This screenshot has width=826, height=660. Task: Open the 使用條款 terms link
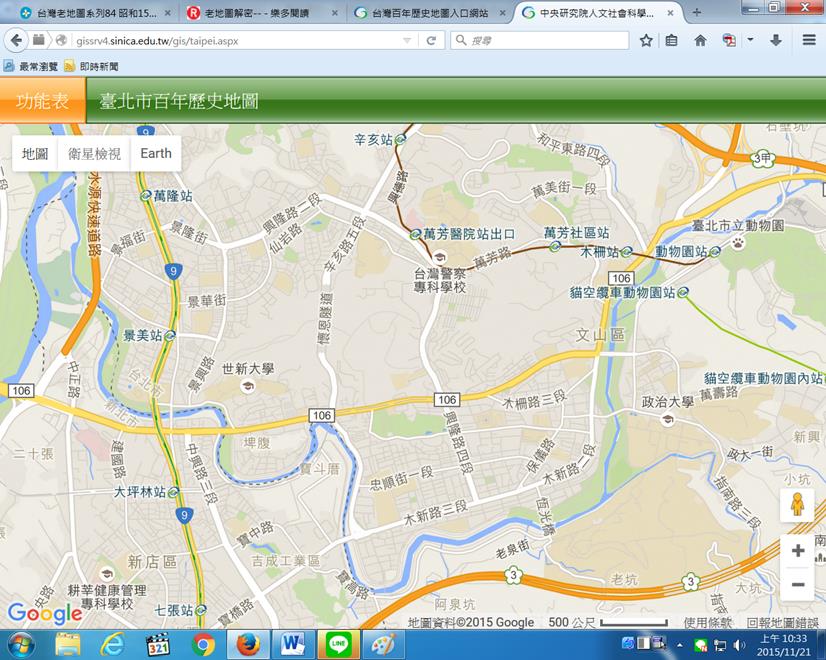(707, 623)
